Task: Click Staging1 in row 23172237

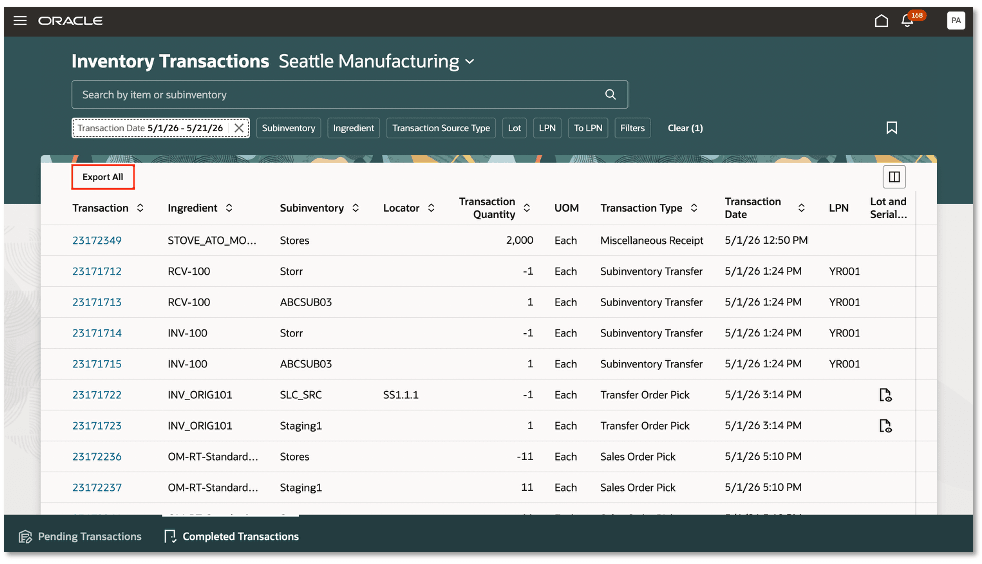Action: tap(301, 488)
